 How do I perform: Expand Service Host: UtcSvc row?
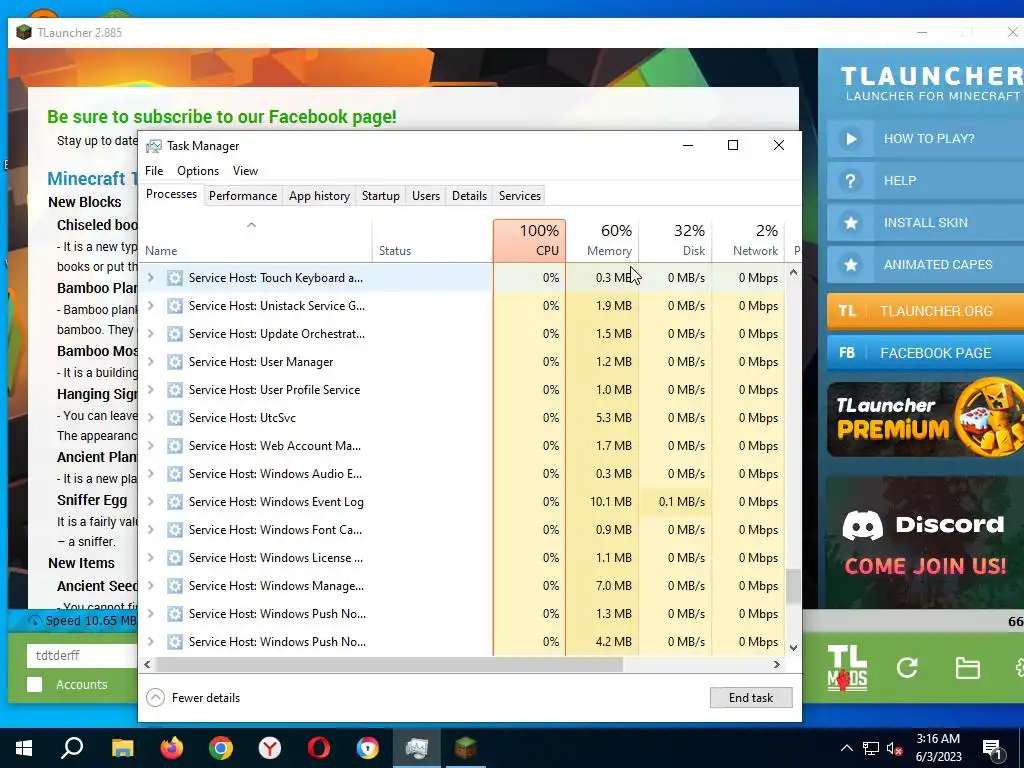(x=151, y=418)
